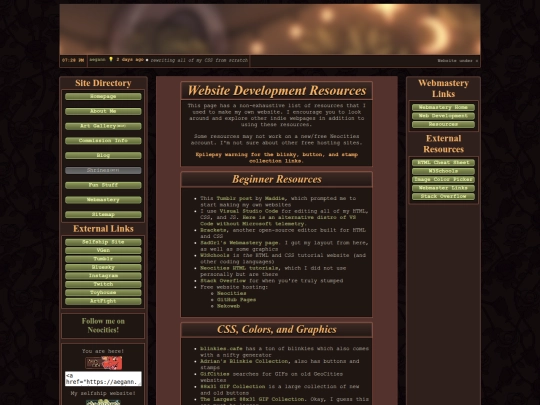Open the 'Brackets' editor link

click(x=213, y=230)
